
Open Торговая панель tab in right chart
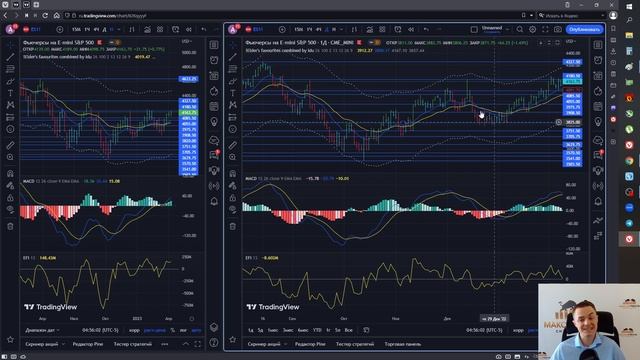pyautogui.click(x=402, y=344)
